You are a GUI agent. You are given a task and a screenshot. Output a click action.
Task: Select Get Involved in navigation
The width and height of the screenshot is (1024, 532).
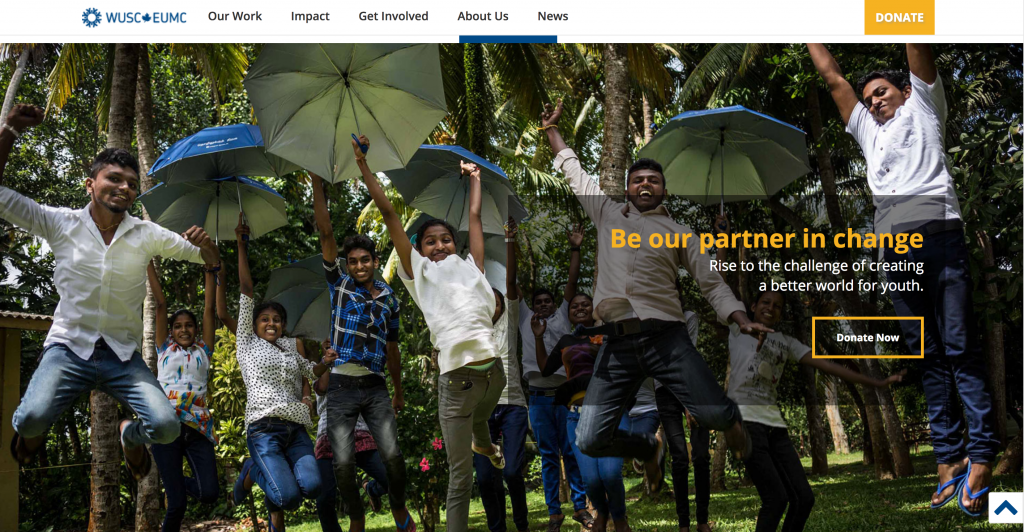pyautogui.click(x=393, y=16)
